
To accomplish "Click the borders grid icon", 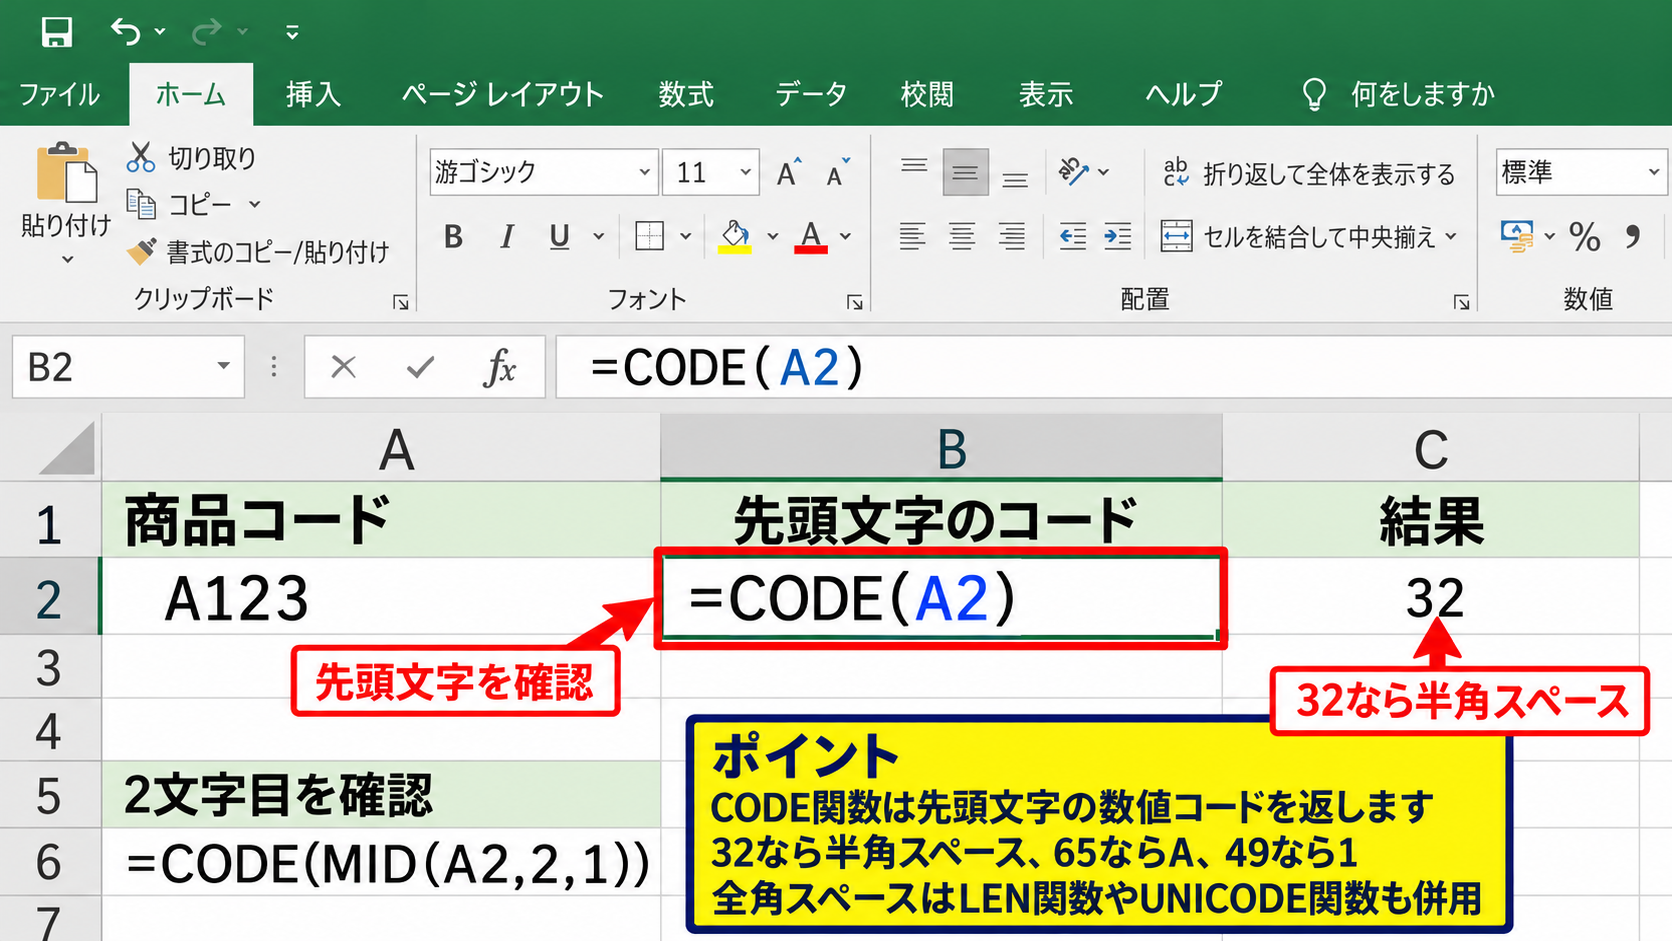I will pos(650,237).
